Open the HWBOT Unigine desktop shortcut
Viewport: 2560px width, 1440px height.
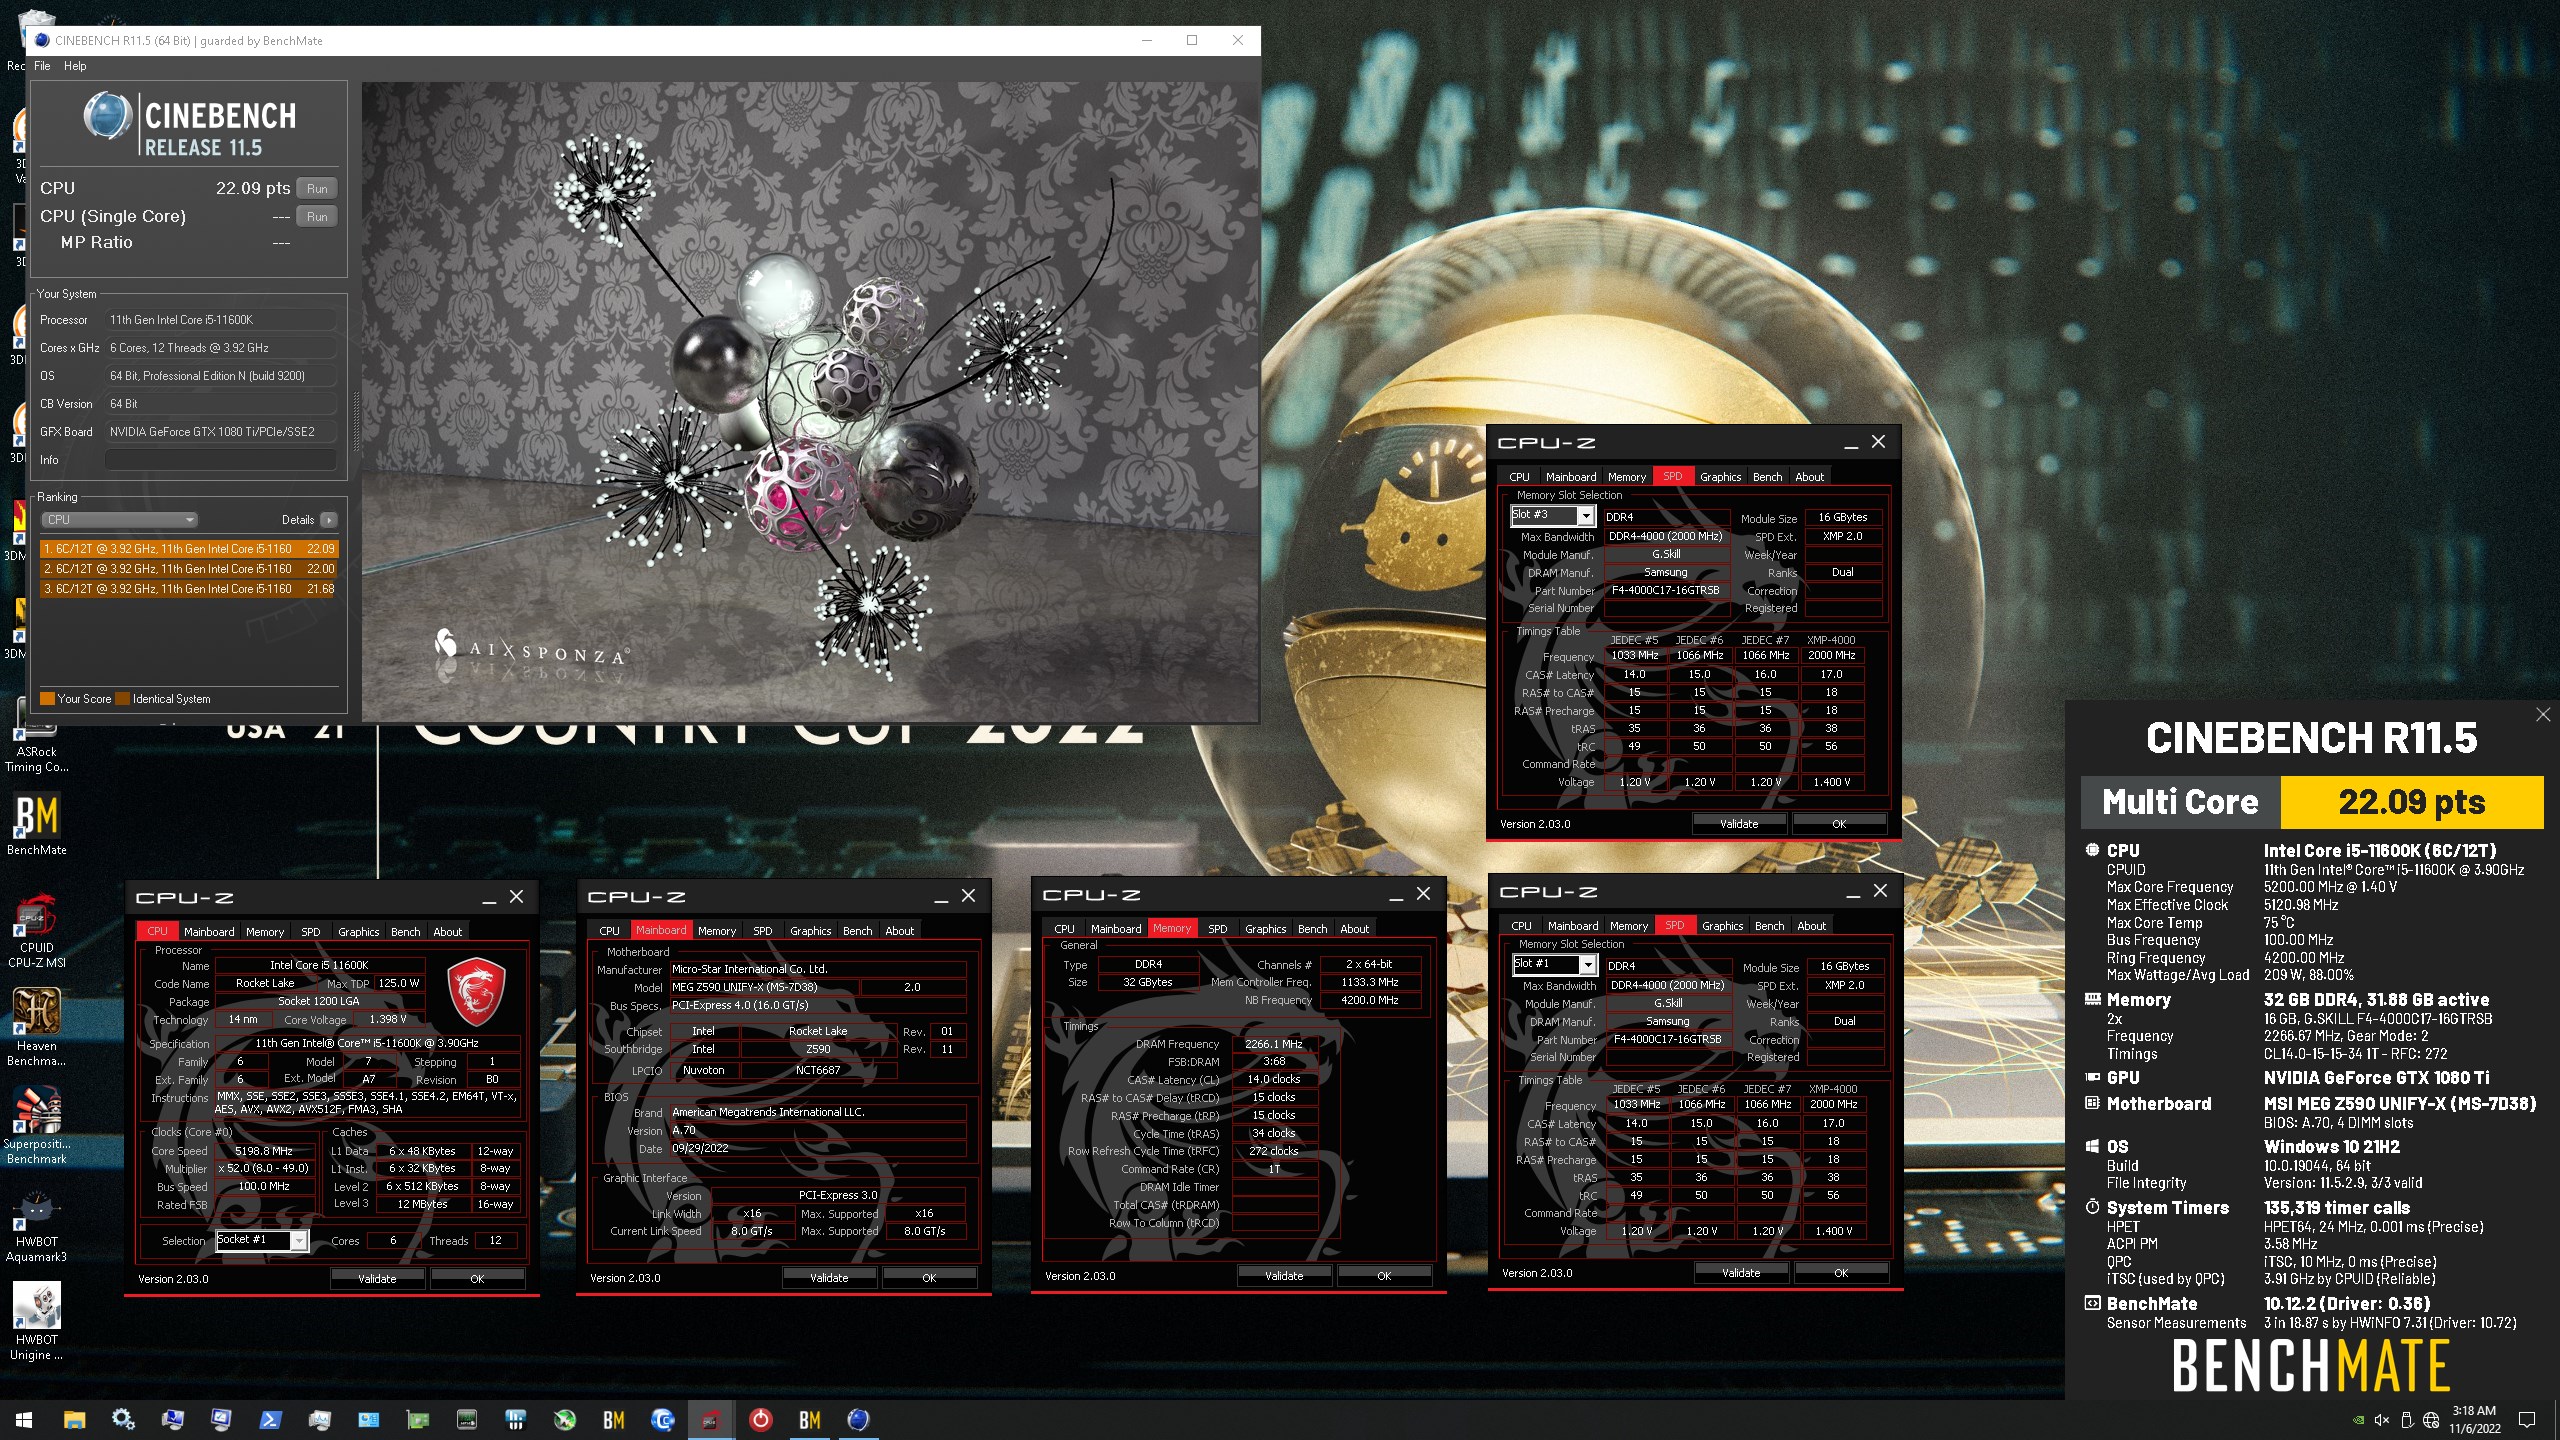pos(37,1322)
